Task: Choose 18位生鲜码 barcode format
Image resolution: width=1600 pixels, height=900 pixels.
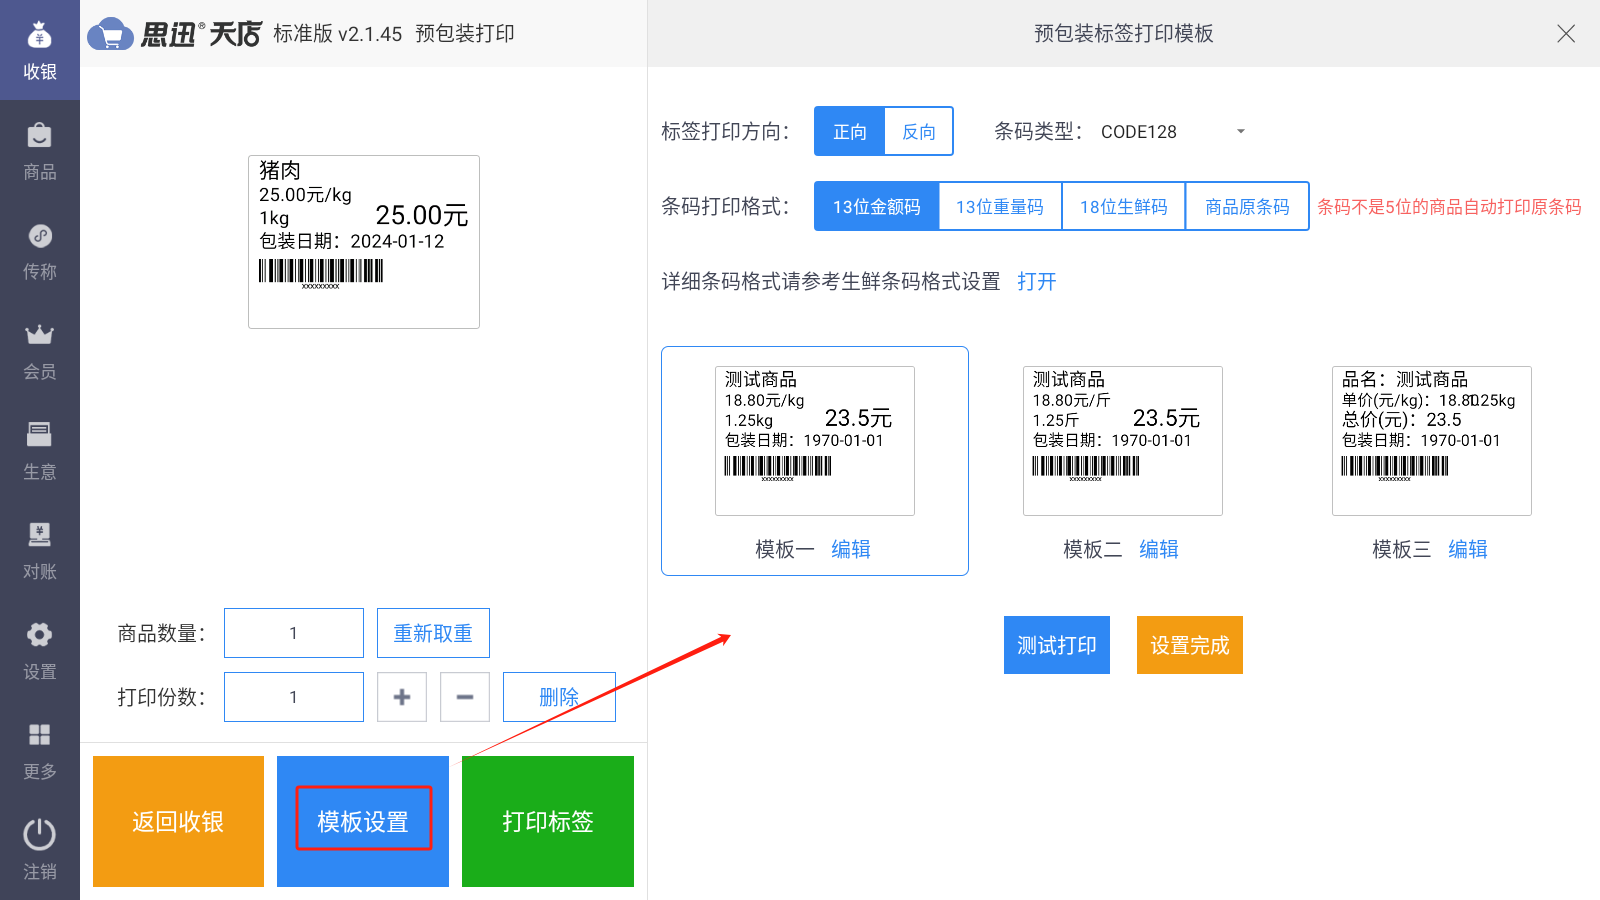Action: tap(1124, 206)
